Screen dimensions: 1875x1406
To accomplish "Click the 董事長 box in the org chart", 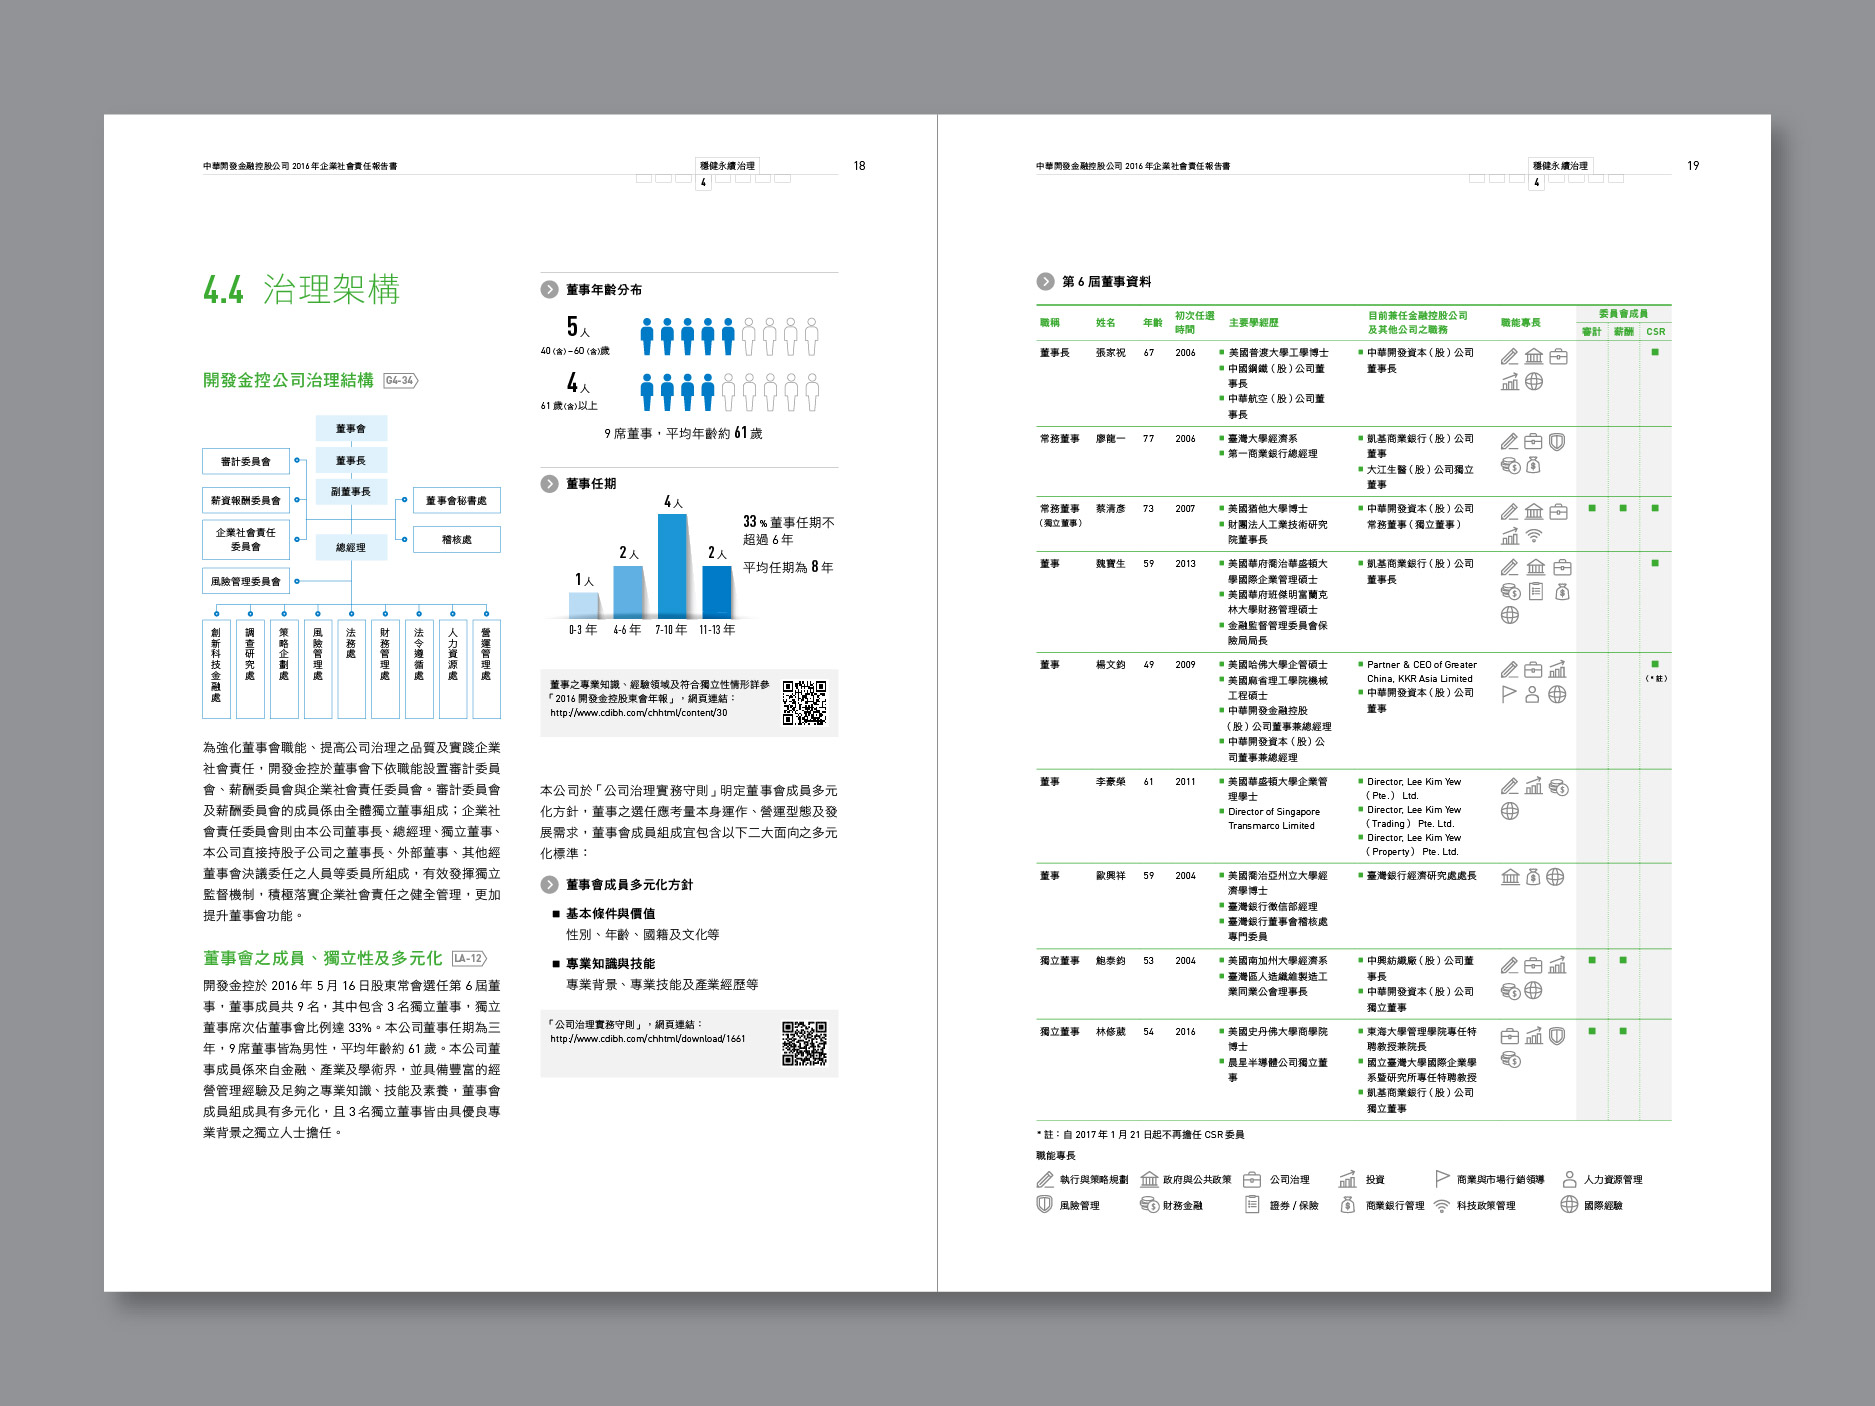I will [351, 460].
